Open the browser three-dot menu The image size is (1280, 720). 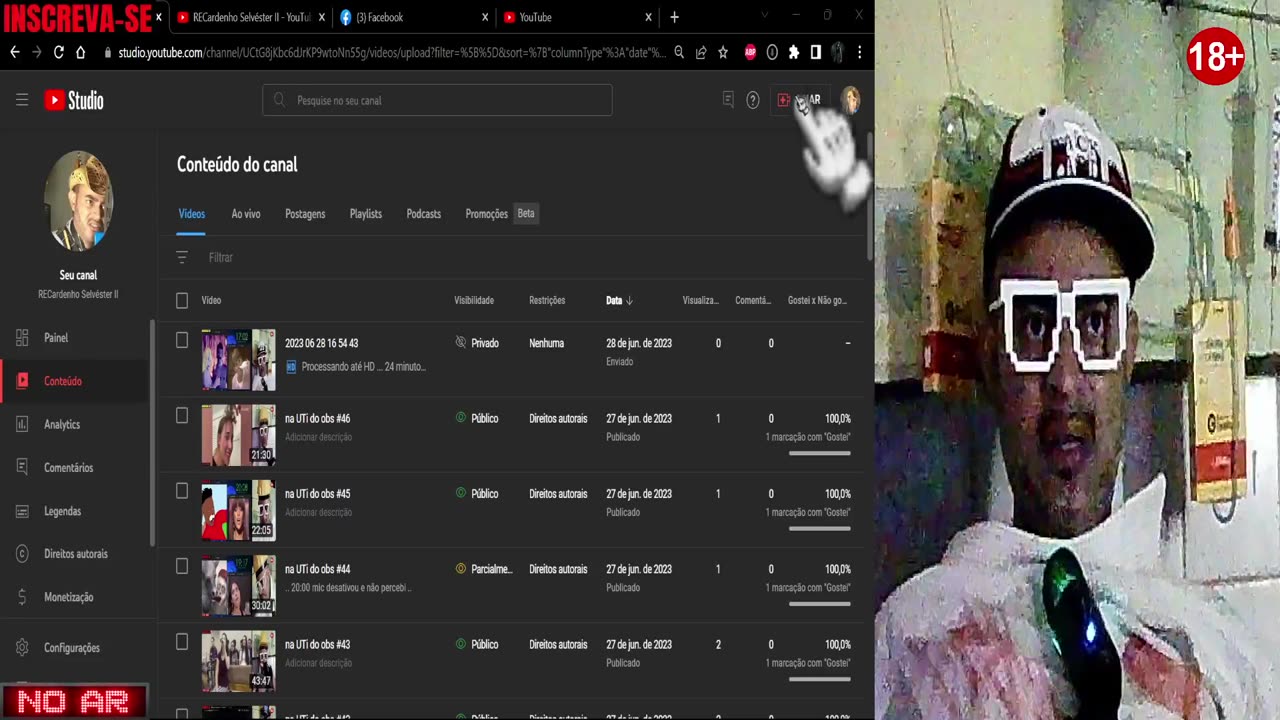coord(859,52)
